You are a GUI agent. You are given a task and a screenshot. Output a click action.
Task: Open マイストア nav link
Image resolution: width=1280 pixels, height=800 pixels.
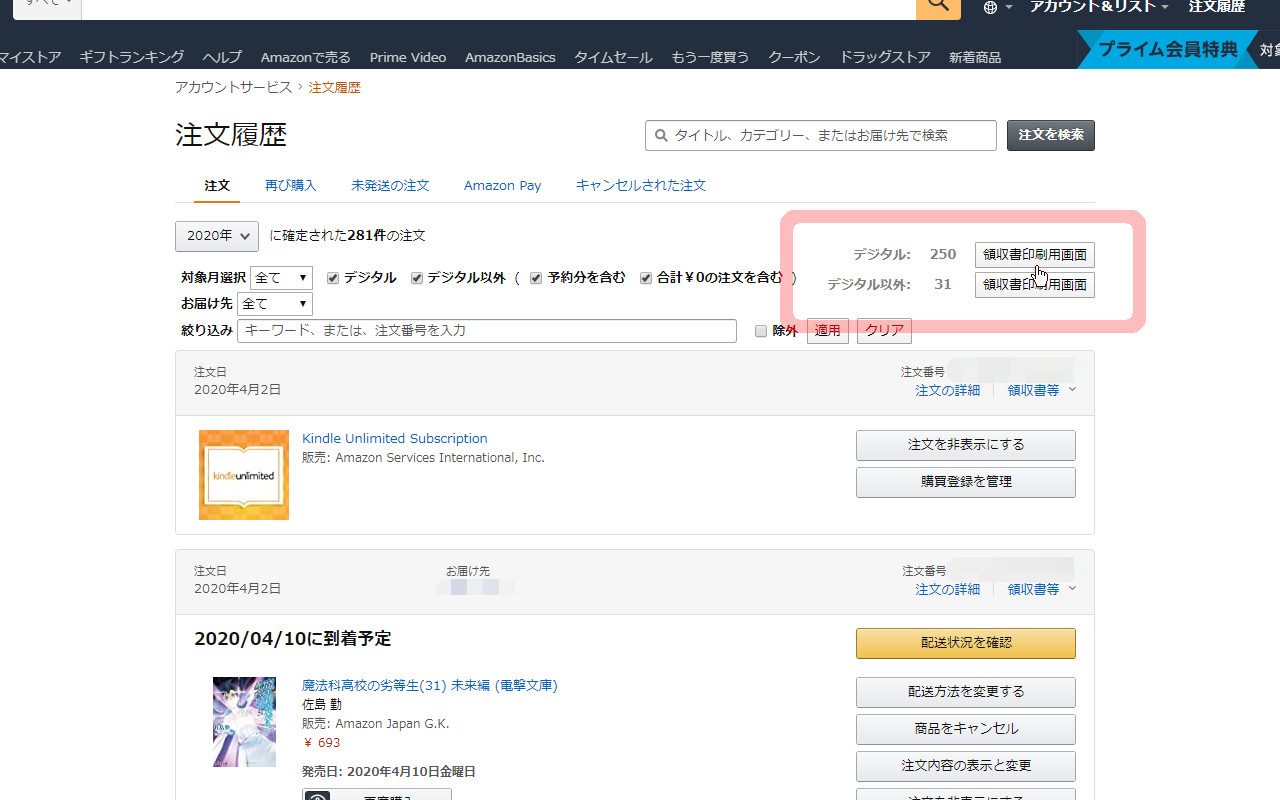click(30, 57)
